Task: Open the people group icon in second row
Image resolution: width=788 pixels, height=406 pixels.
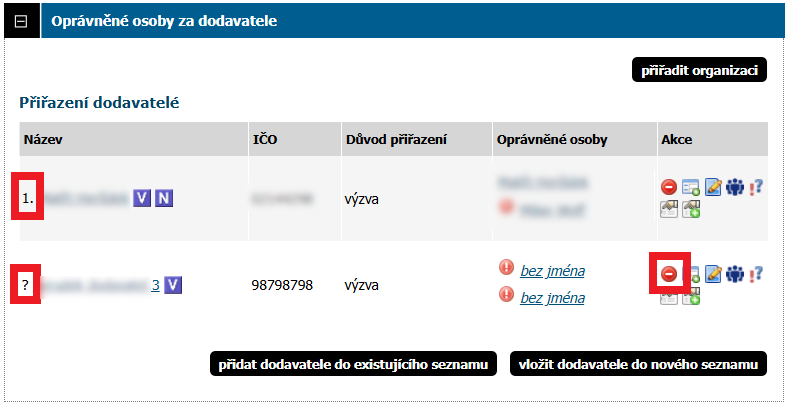Action: click(736, 273)
